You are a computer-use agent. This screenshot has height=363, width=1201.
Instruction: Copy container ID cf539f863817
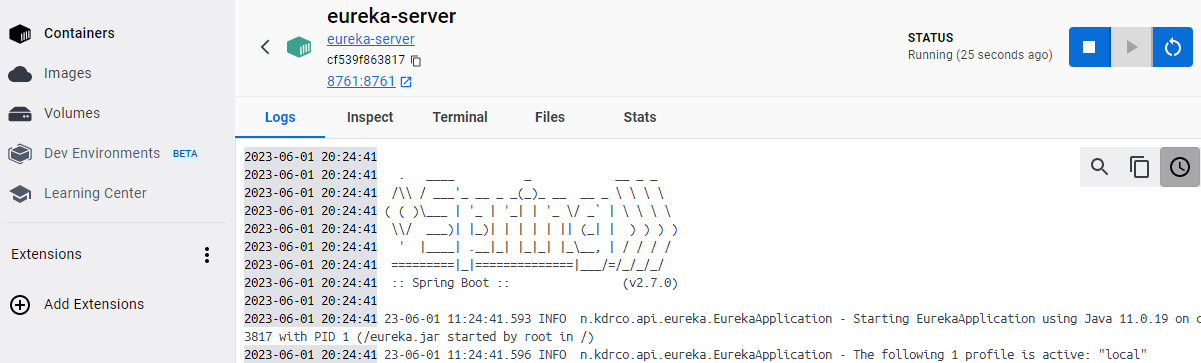click(416, 61)
